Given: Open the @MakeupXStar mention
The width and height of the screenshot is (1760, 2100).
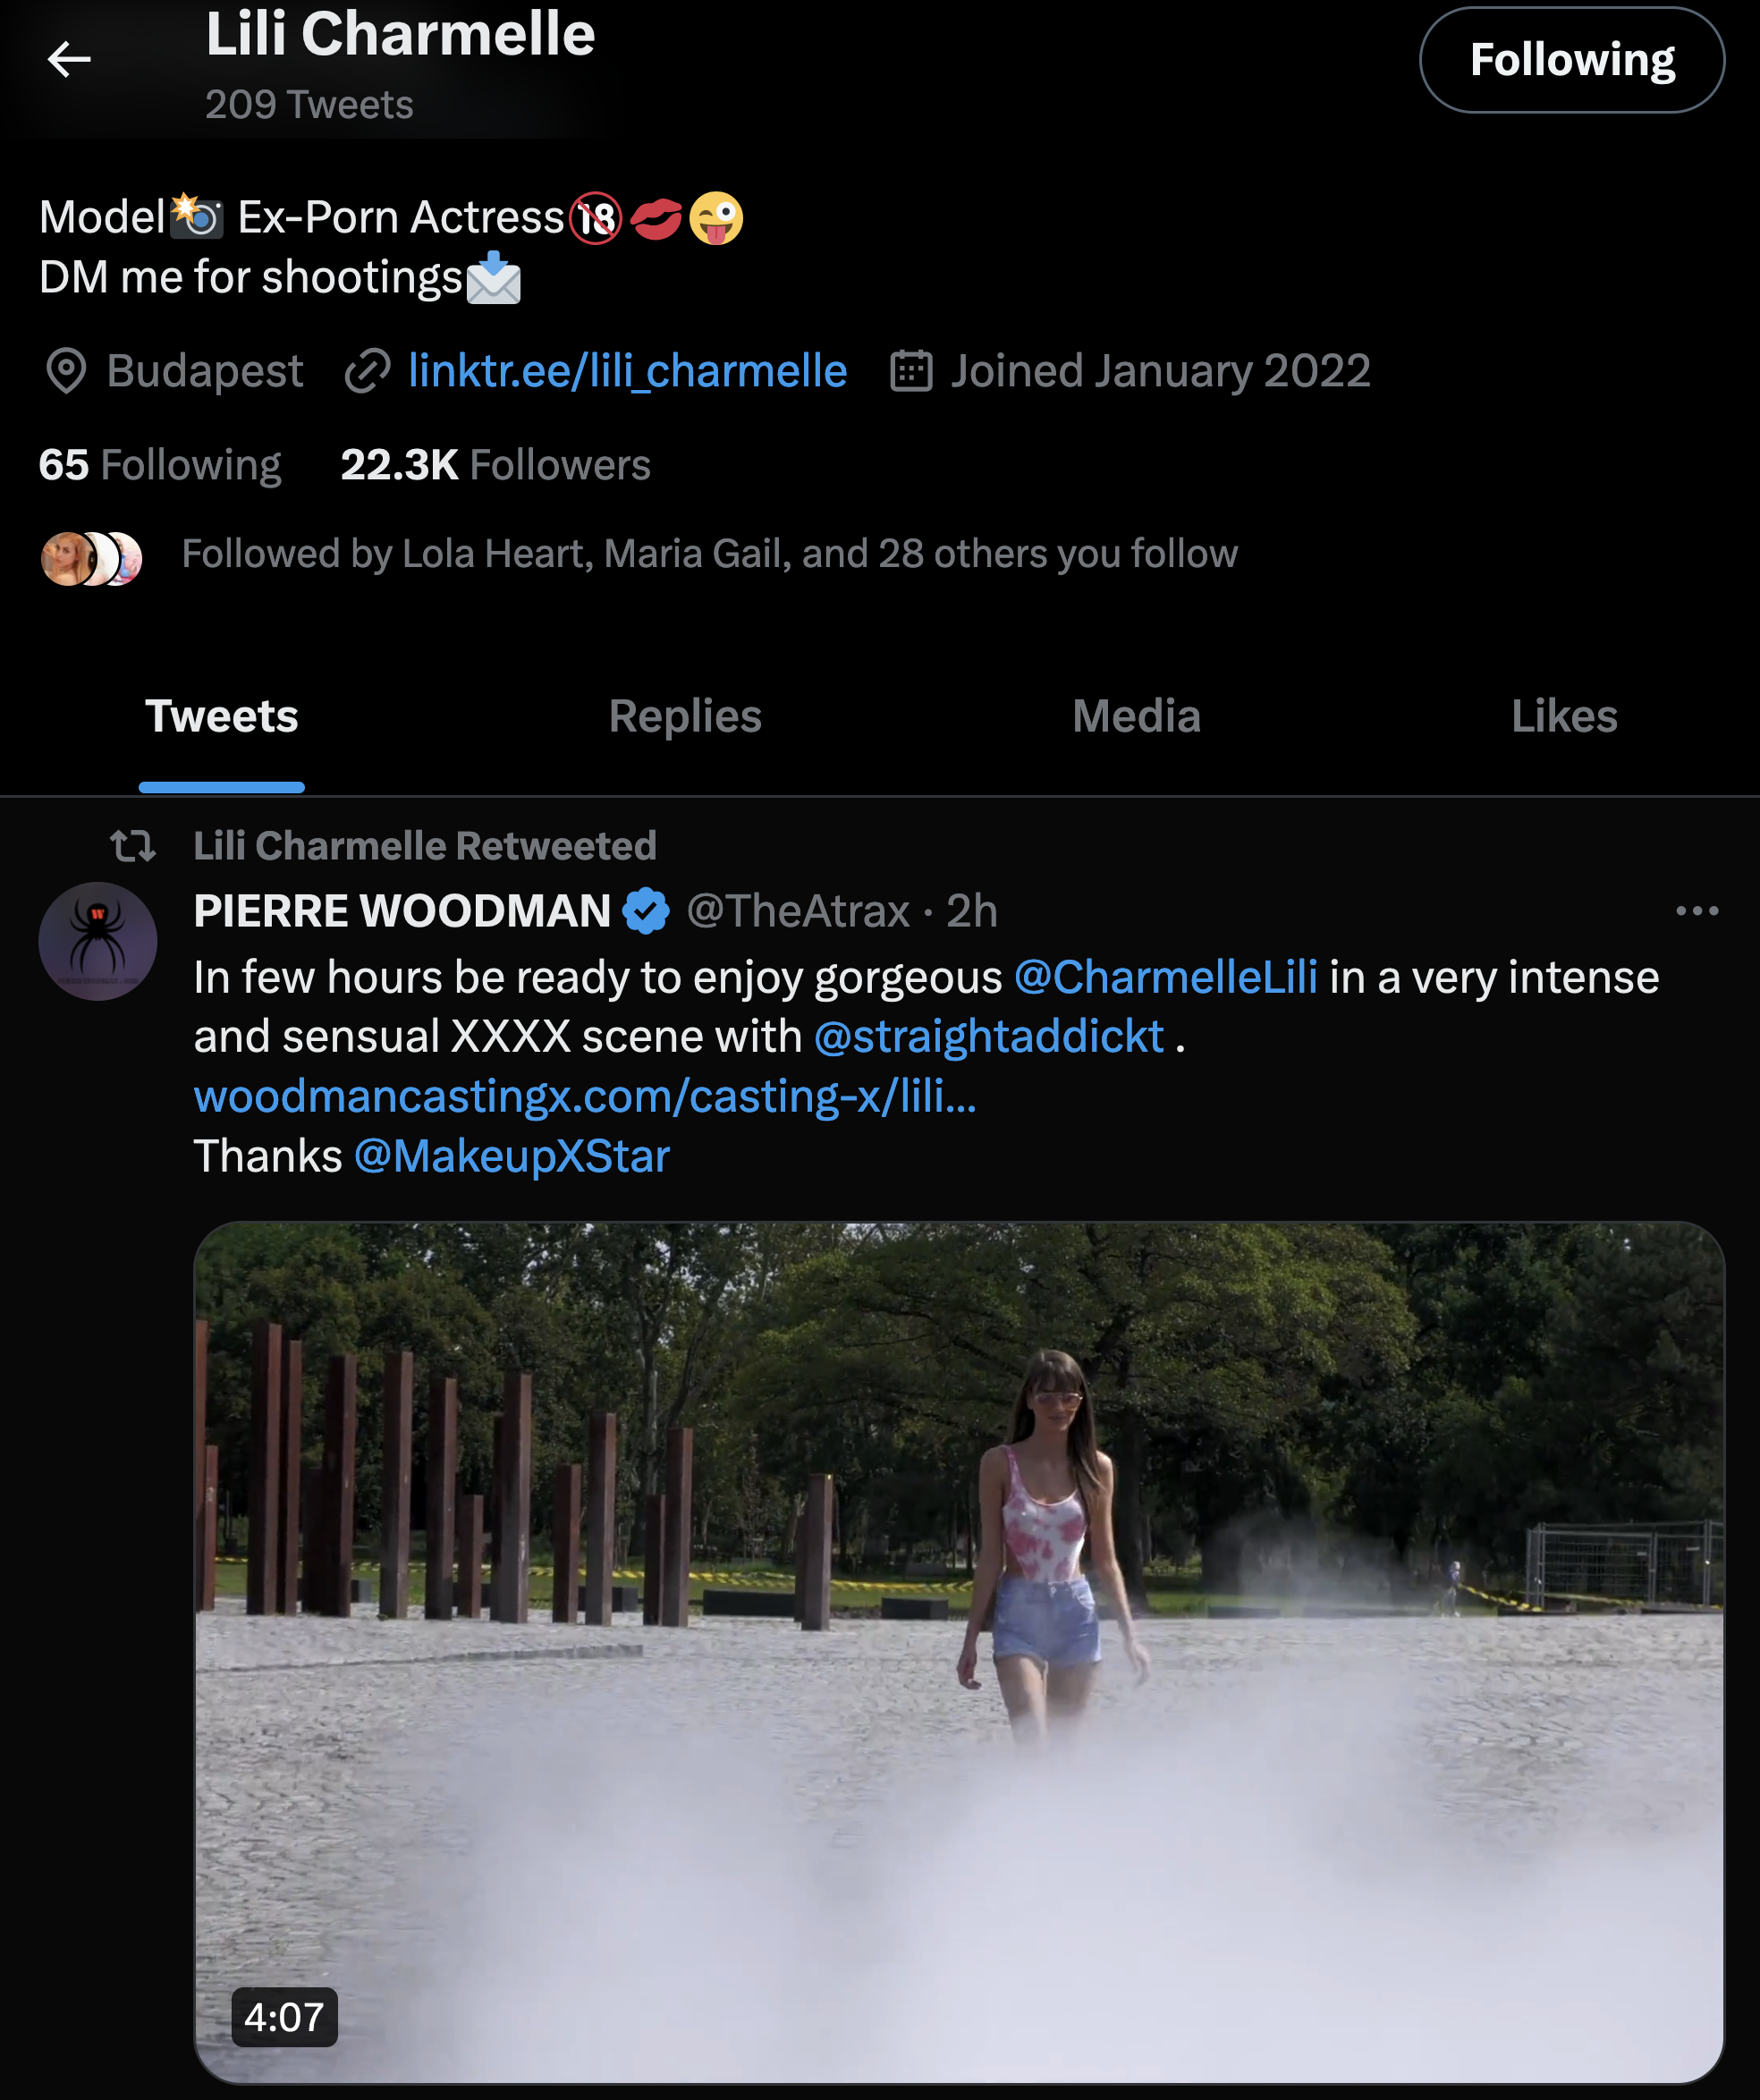Looking at the screenshot, I should [511, 1156].
